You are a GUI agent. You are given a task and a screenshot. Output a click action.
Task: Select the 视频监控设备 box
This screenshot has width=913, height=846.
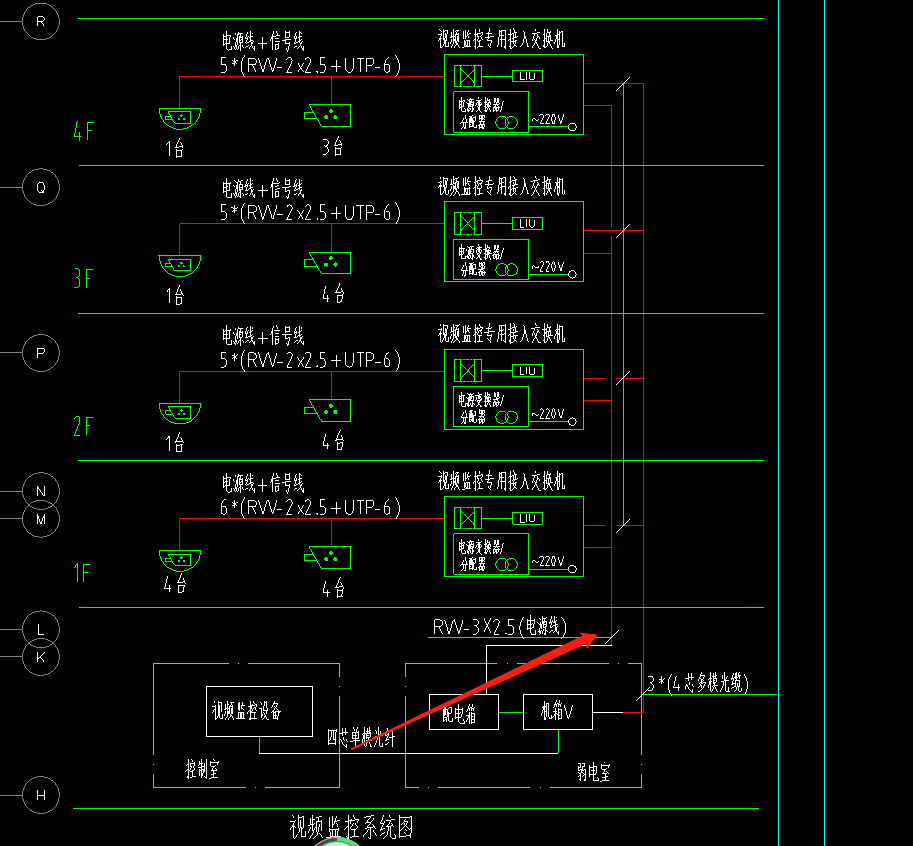coord(259,712)
